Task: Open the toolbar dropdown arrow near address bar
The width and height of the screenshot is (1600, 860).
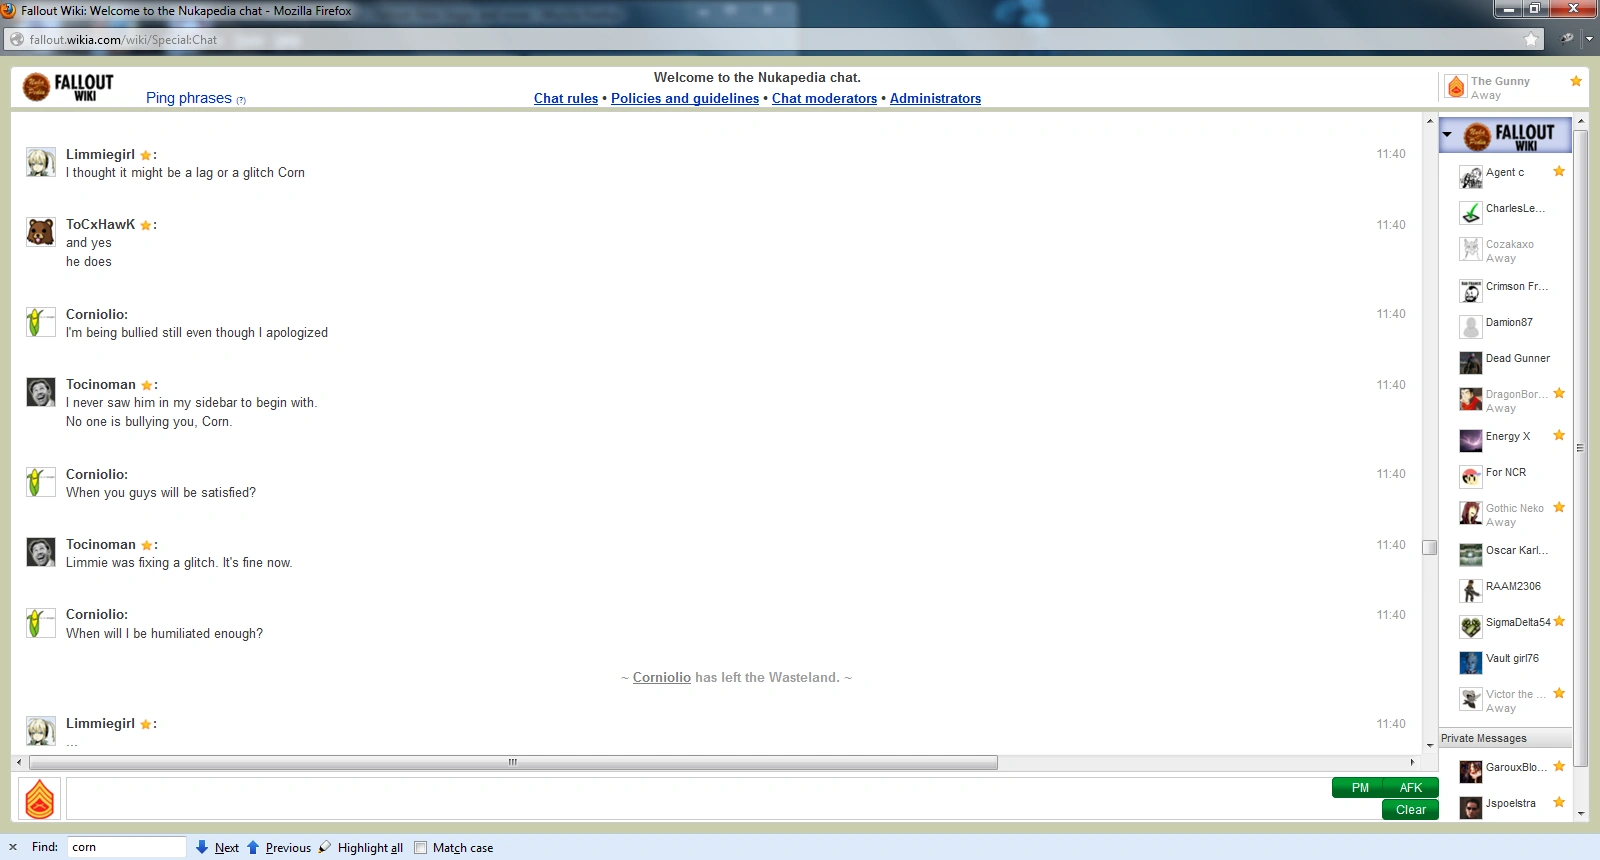Action: [x=1590, y=39]
